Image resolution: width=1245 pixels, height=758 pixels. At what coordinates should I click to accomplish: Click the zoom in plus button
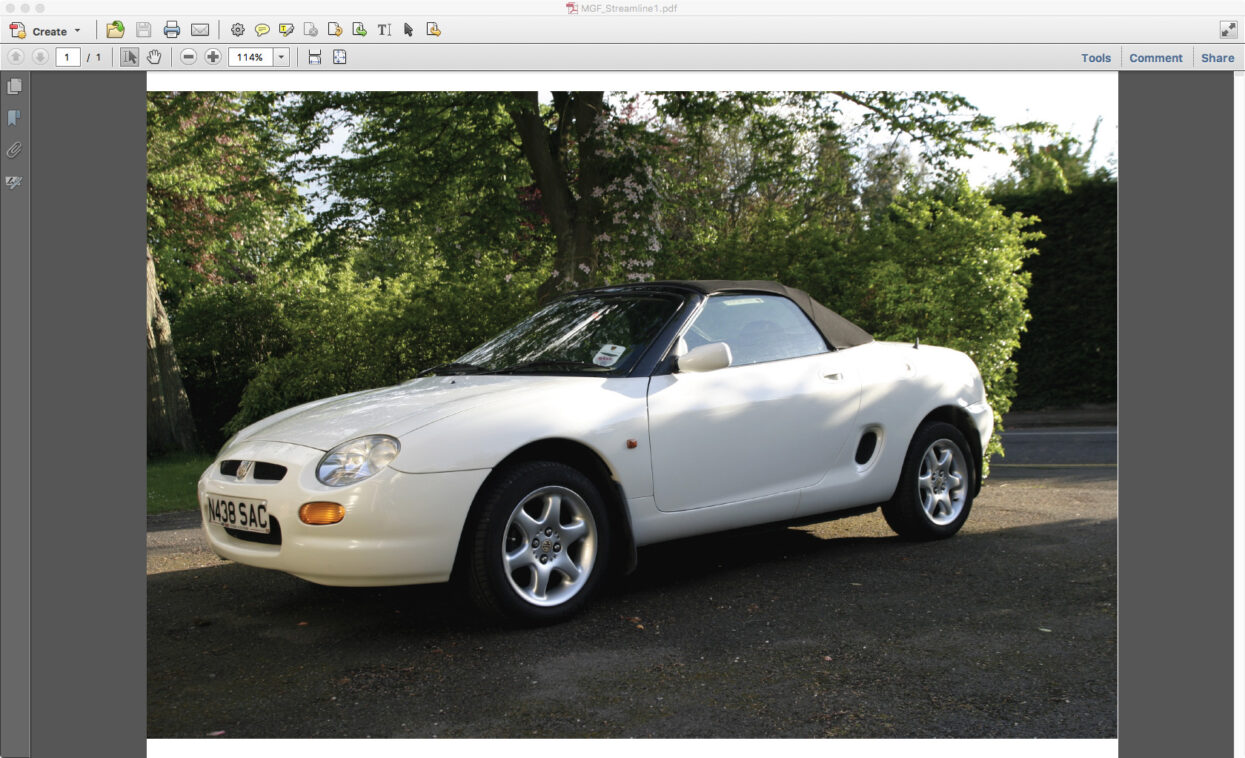click(x=213, y=57)
